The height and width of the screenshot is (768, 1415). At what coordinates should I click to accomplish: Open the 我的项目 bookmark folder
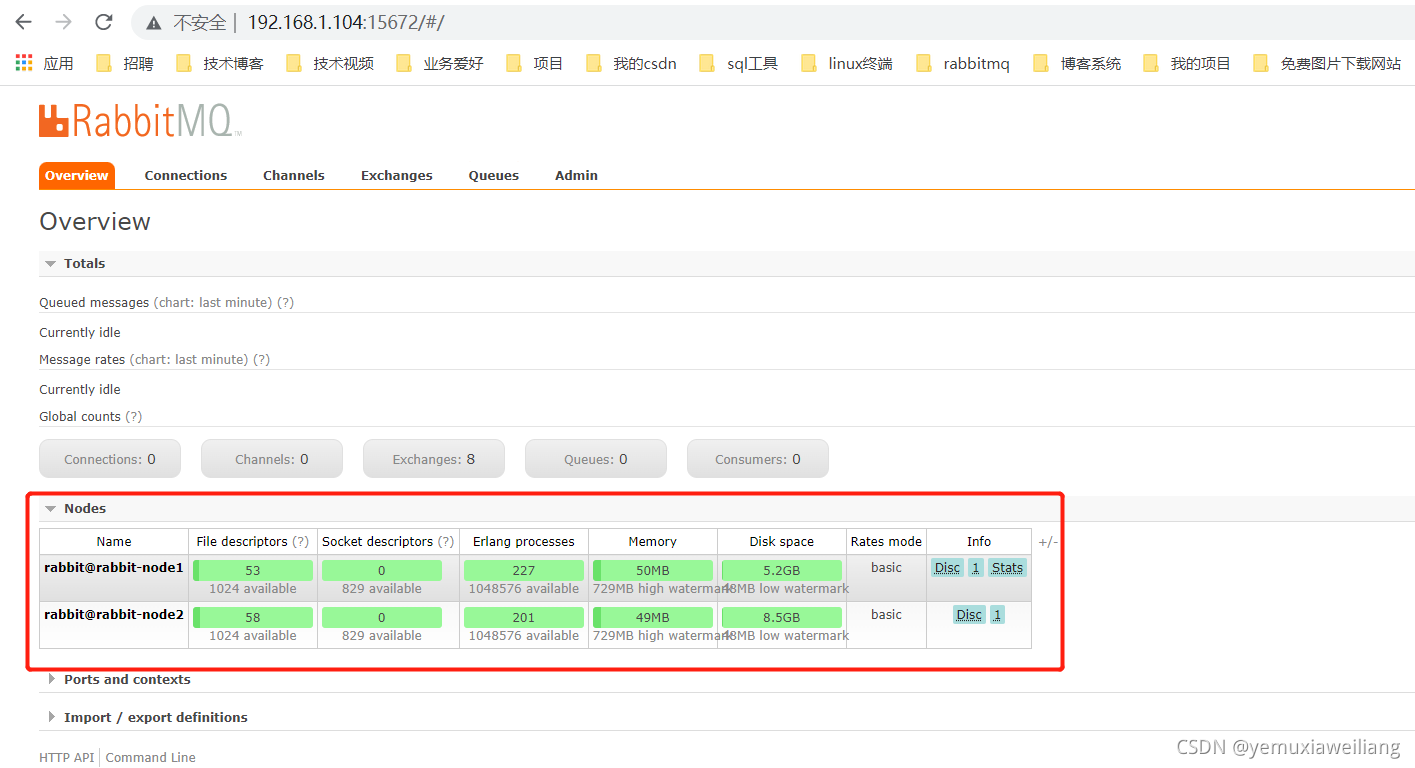[1187, 63]
